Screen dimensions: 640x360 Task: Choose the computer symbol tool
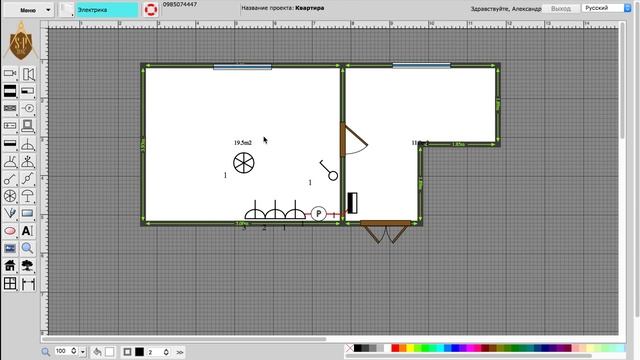pyautogui.click(x=28, y=126)
